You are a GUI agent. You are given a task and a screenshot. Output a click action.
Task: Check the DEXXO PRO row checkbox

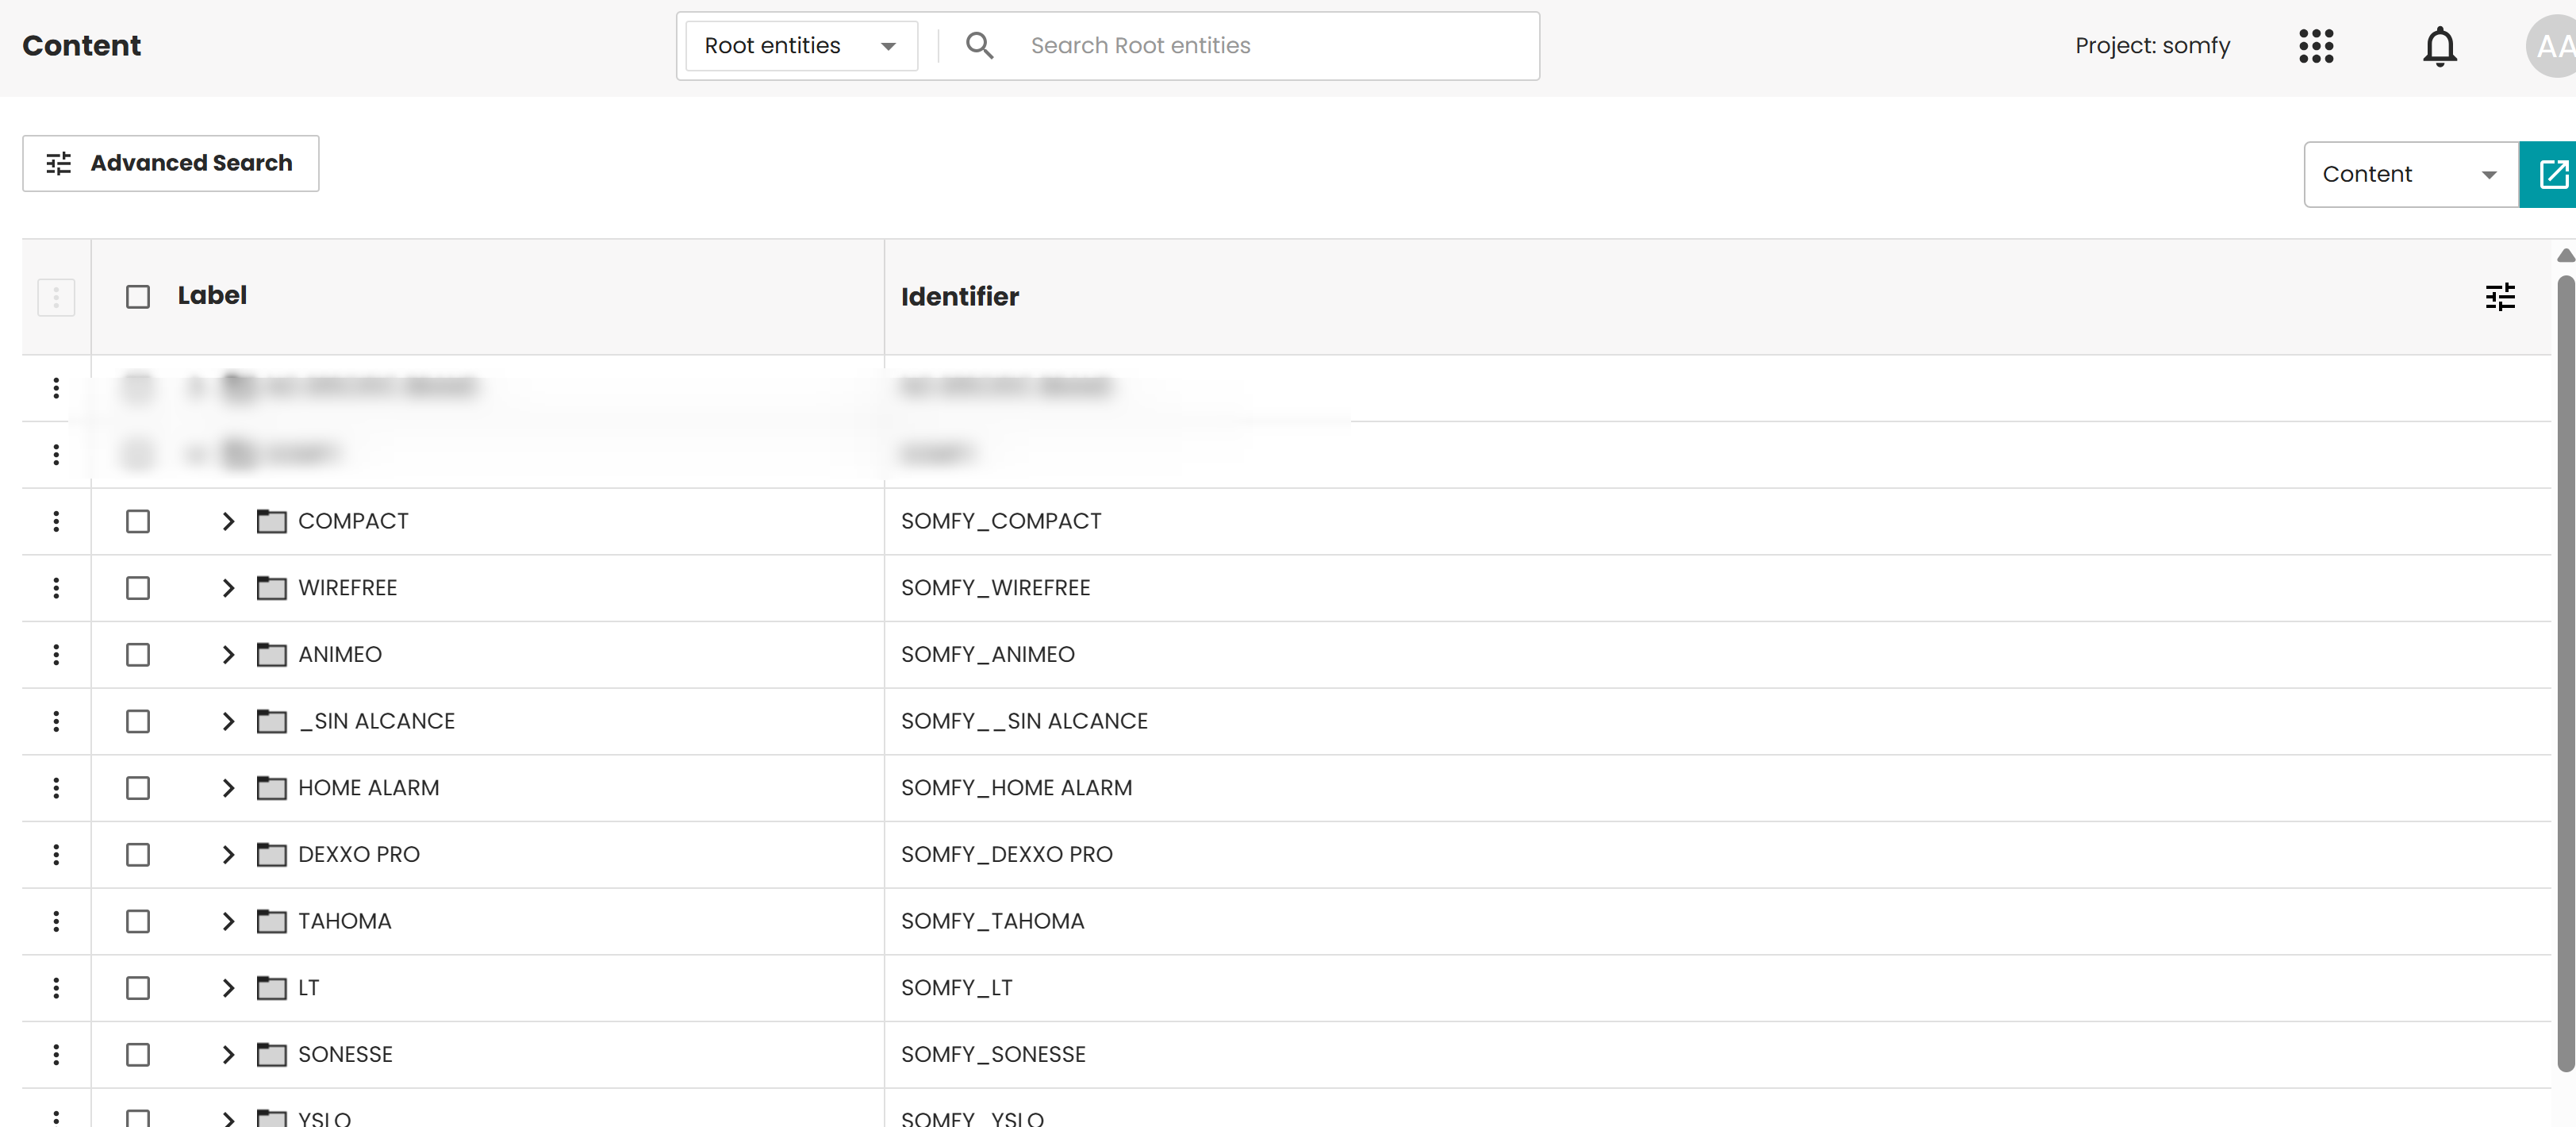point(138,854)
